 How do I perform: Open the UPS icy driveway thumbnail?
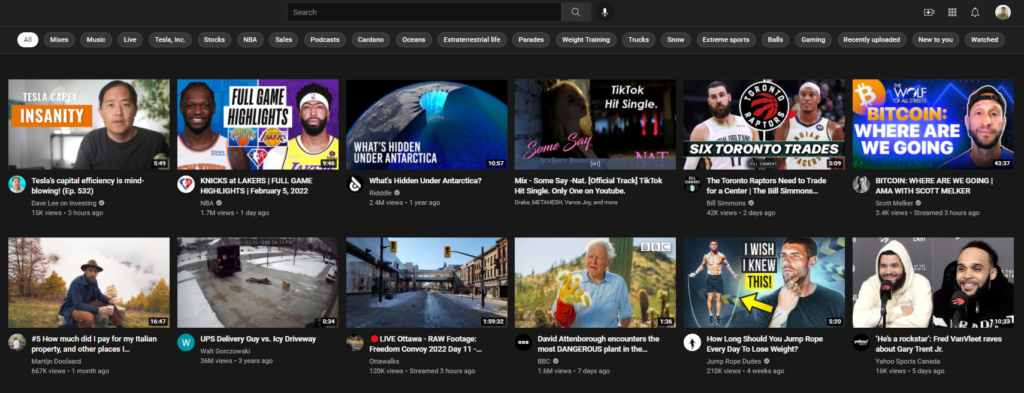[258, 283]
